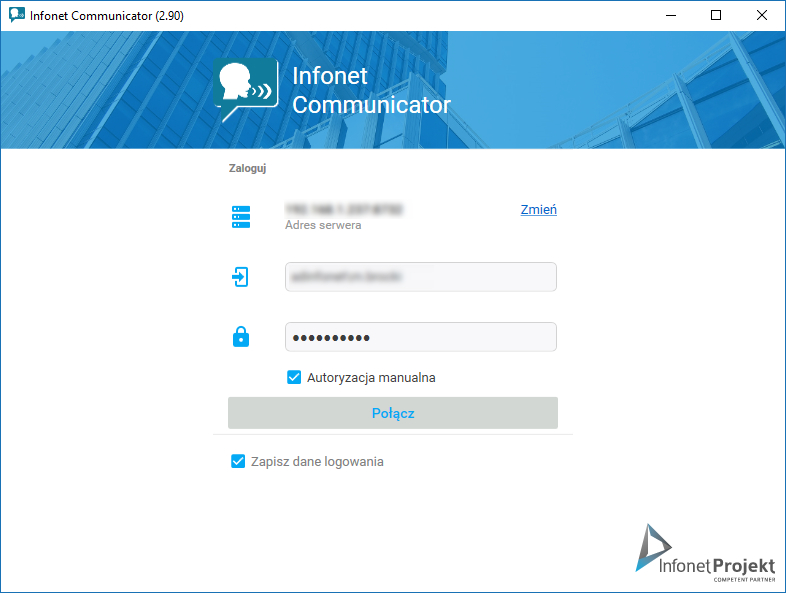Image resolution: width=786 pixels, height=593 pixels.
Task: Click the blue padlock icon
Action: 241,336
